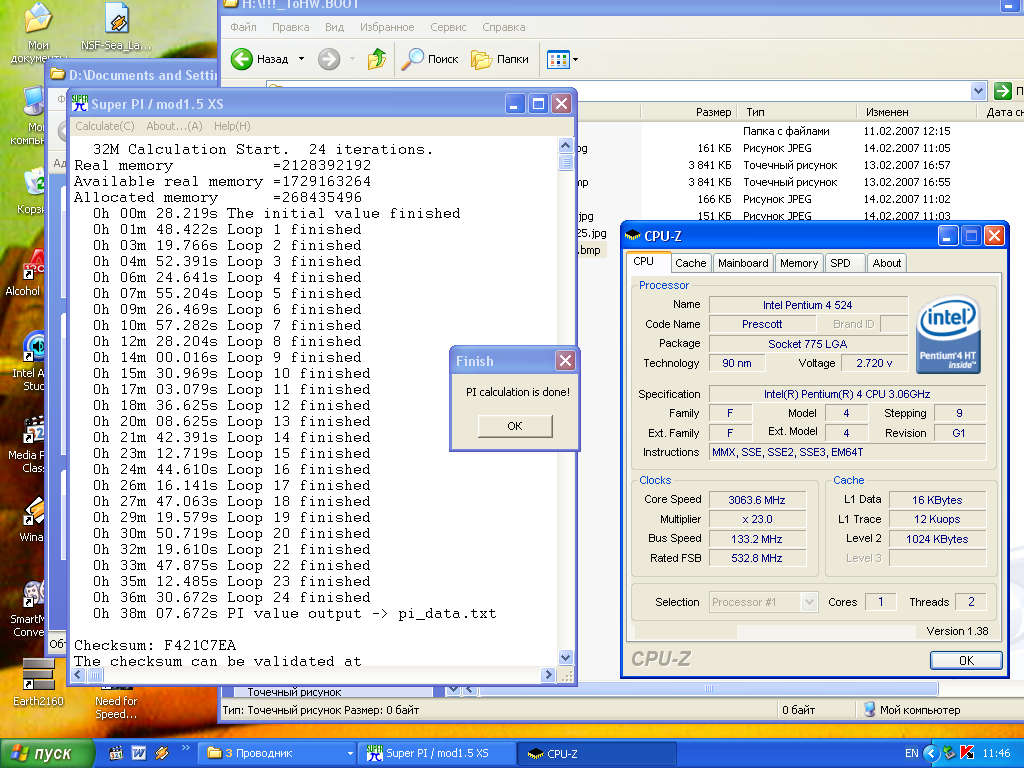The width and height of the screenshot is (1024, 768).
Task: Click the Мой компьютер status bar icon
Action: 869,709
